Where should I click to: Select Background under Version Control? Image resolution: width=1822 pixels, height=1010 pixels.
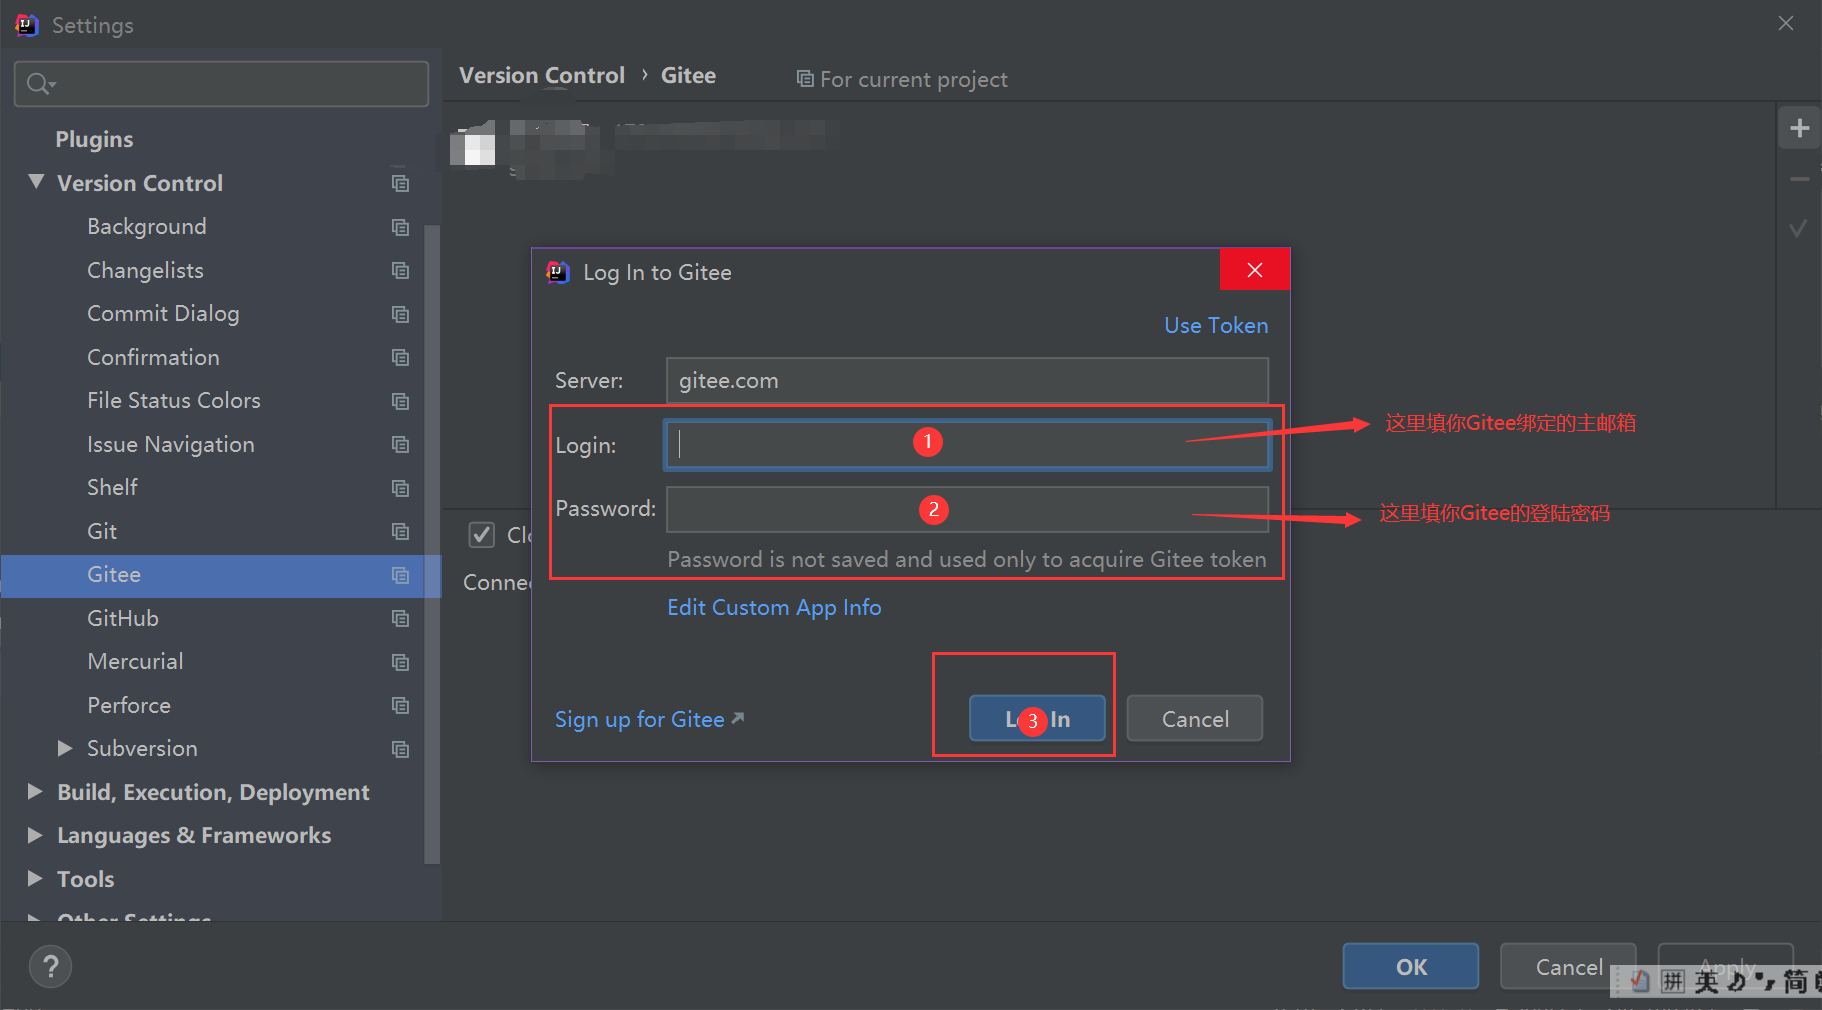[147, 227]
